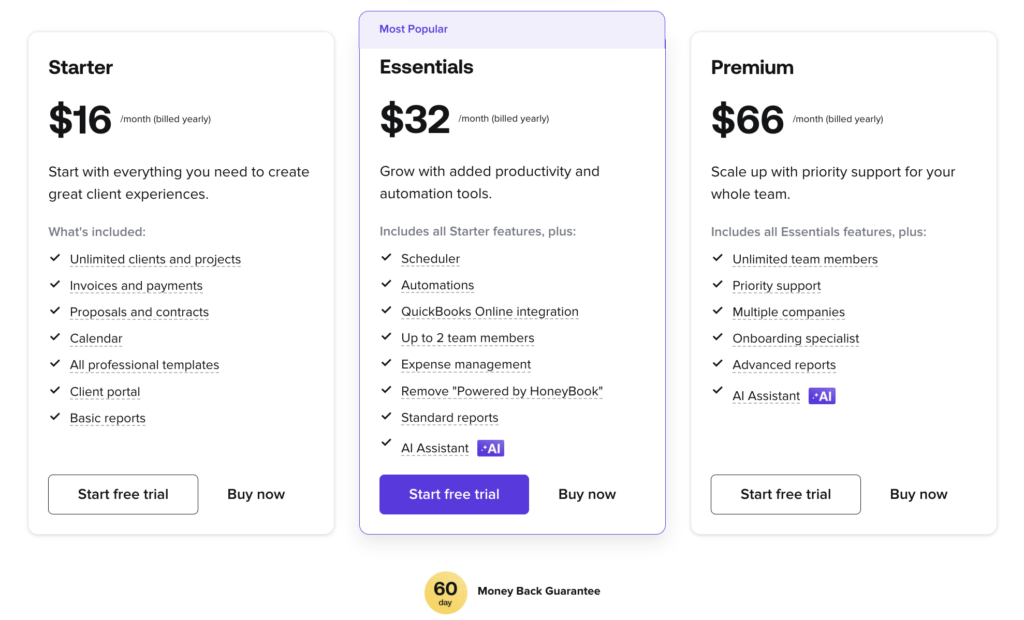
Task: Click the 60 day Money Back Guarantee badge
Action: 445,592
